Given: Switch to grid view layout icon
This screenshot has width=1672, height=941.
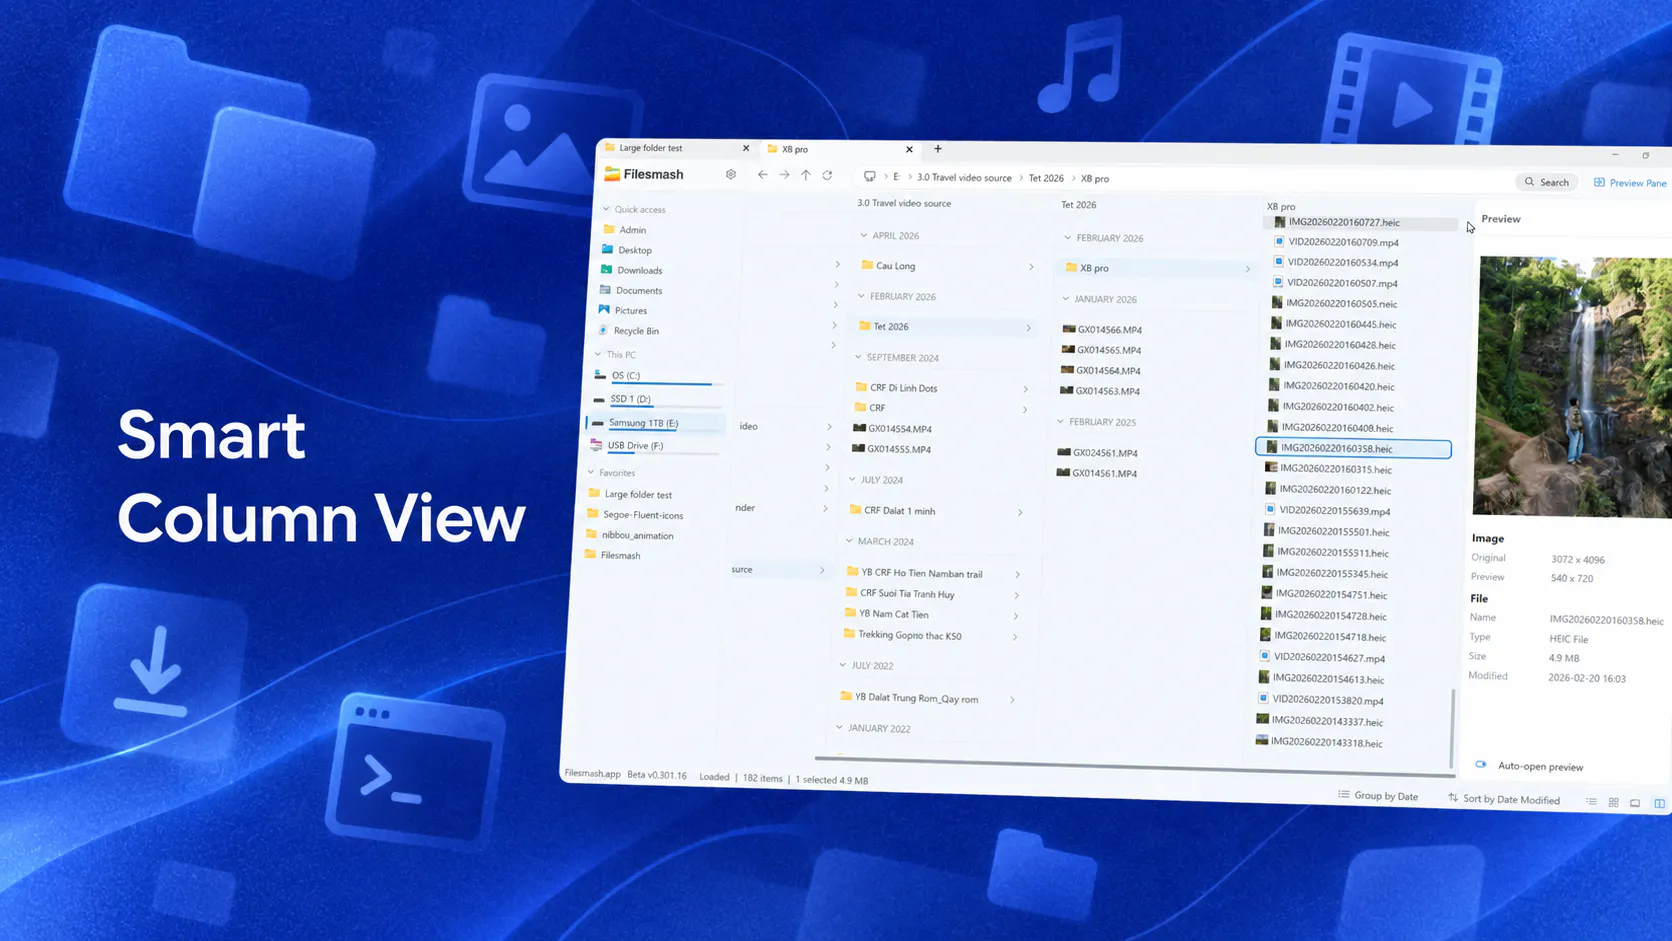Looking at the screenshot, I should [1613, 802].
